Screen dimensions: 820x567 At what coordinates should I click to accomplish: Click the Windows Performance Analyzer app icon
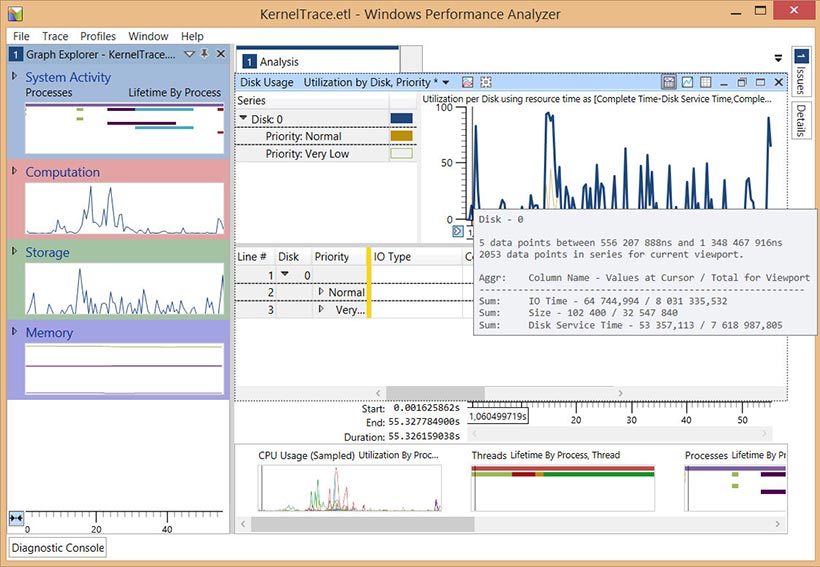[x=16, y=14]
